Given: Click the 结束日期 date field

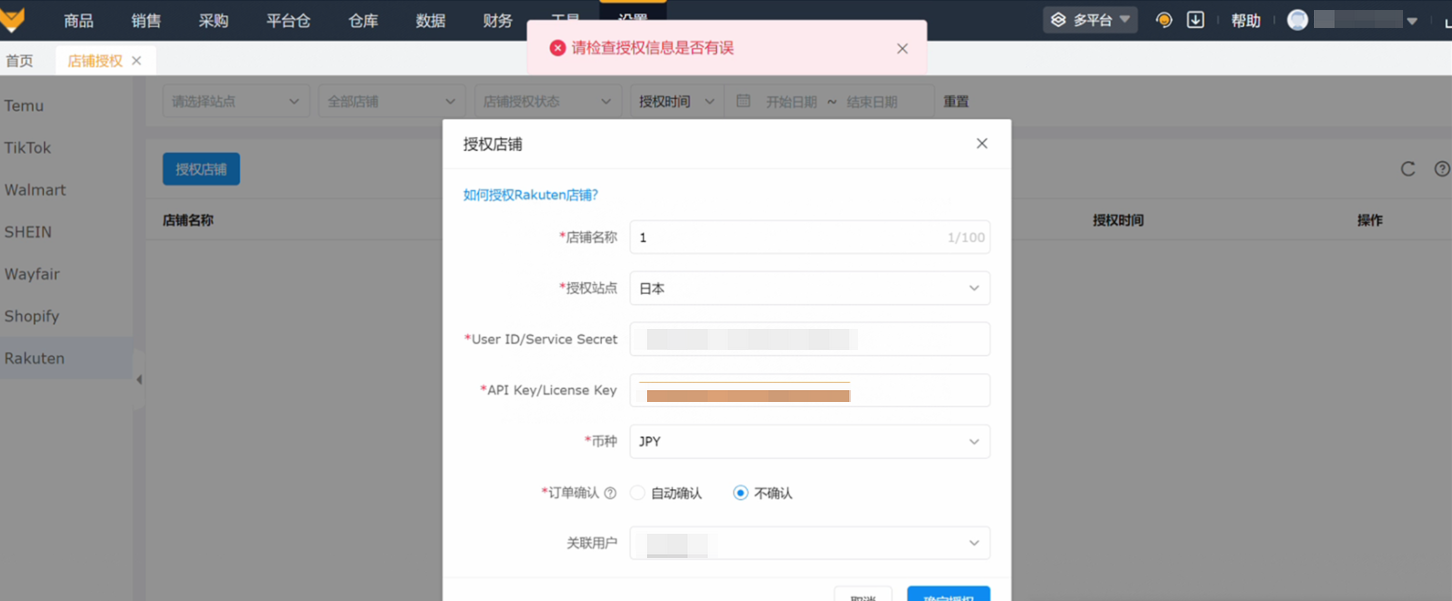Looking at the screenshot, I should (872, 101).
